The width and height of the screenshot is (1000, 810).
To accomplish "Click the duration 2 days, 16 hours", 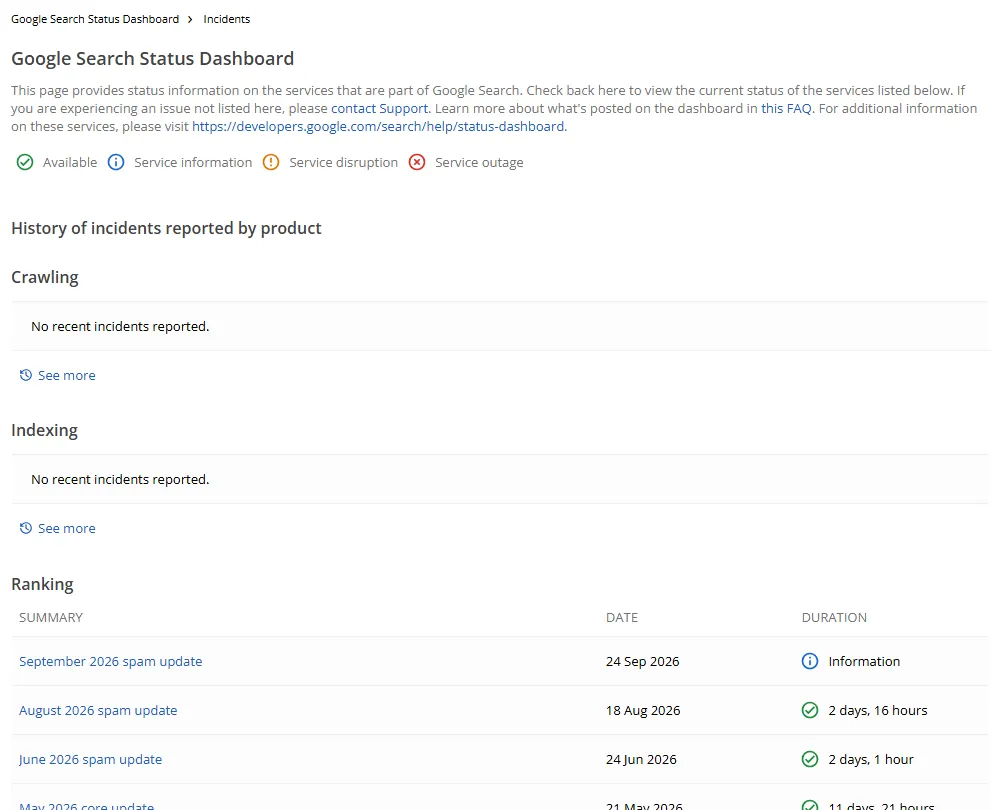I will [x=878, y=710].
